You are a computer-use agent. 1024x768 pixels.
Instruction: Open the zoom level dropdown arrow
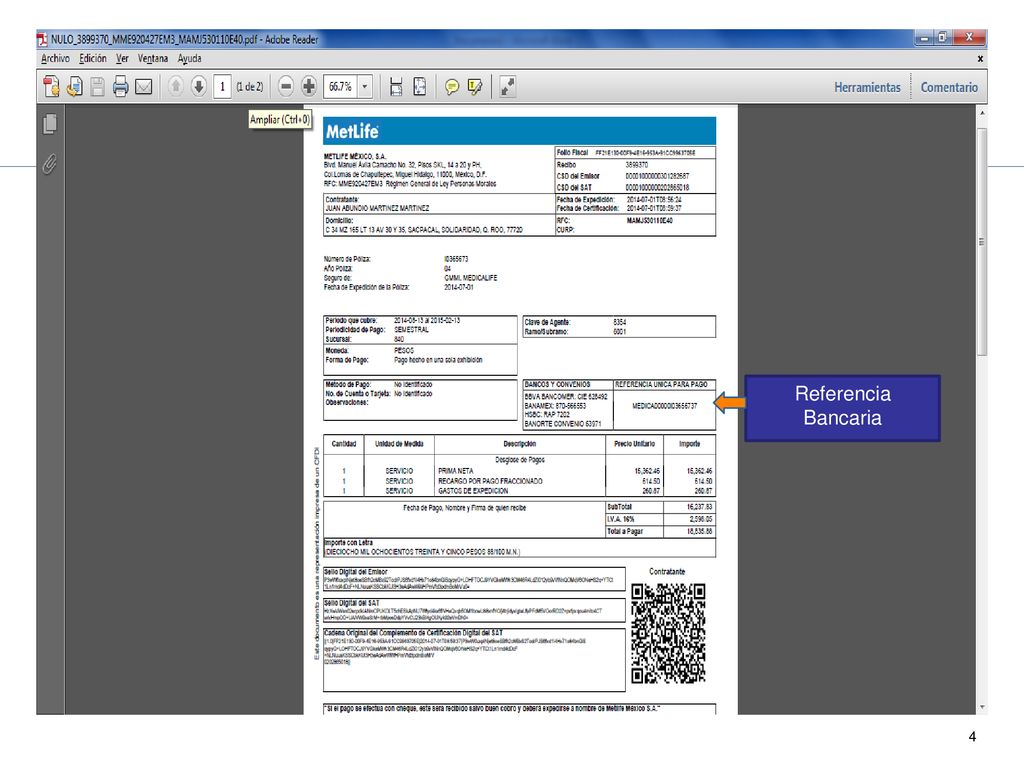coord(365,87)
